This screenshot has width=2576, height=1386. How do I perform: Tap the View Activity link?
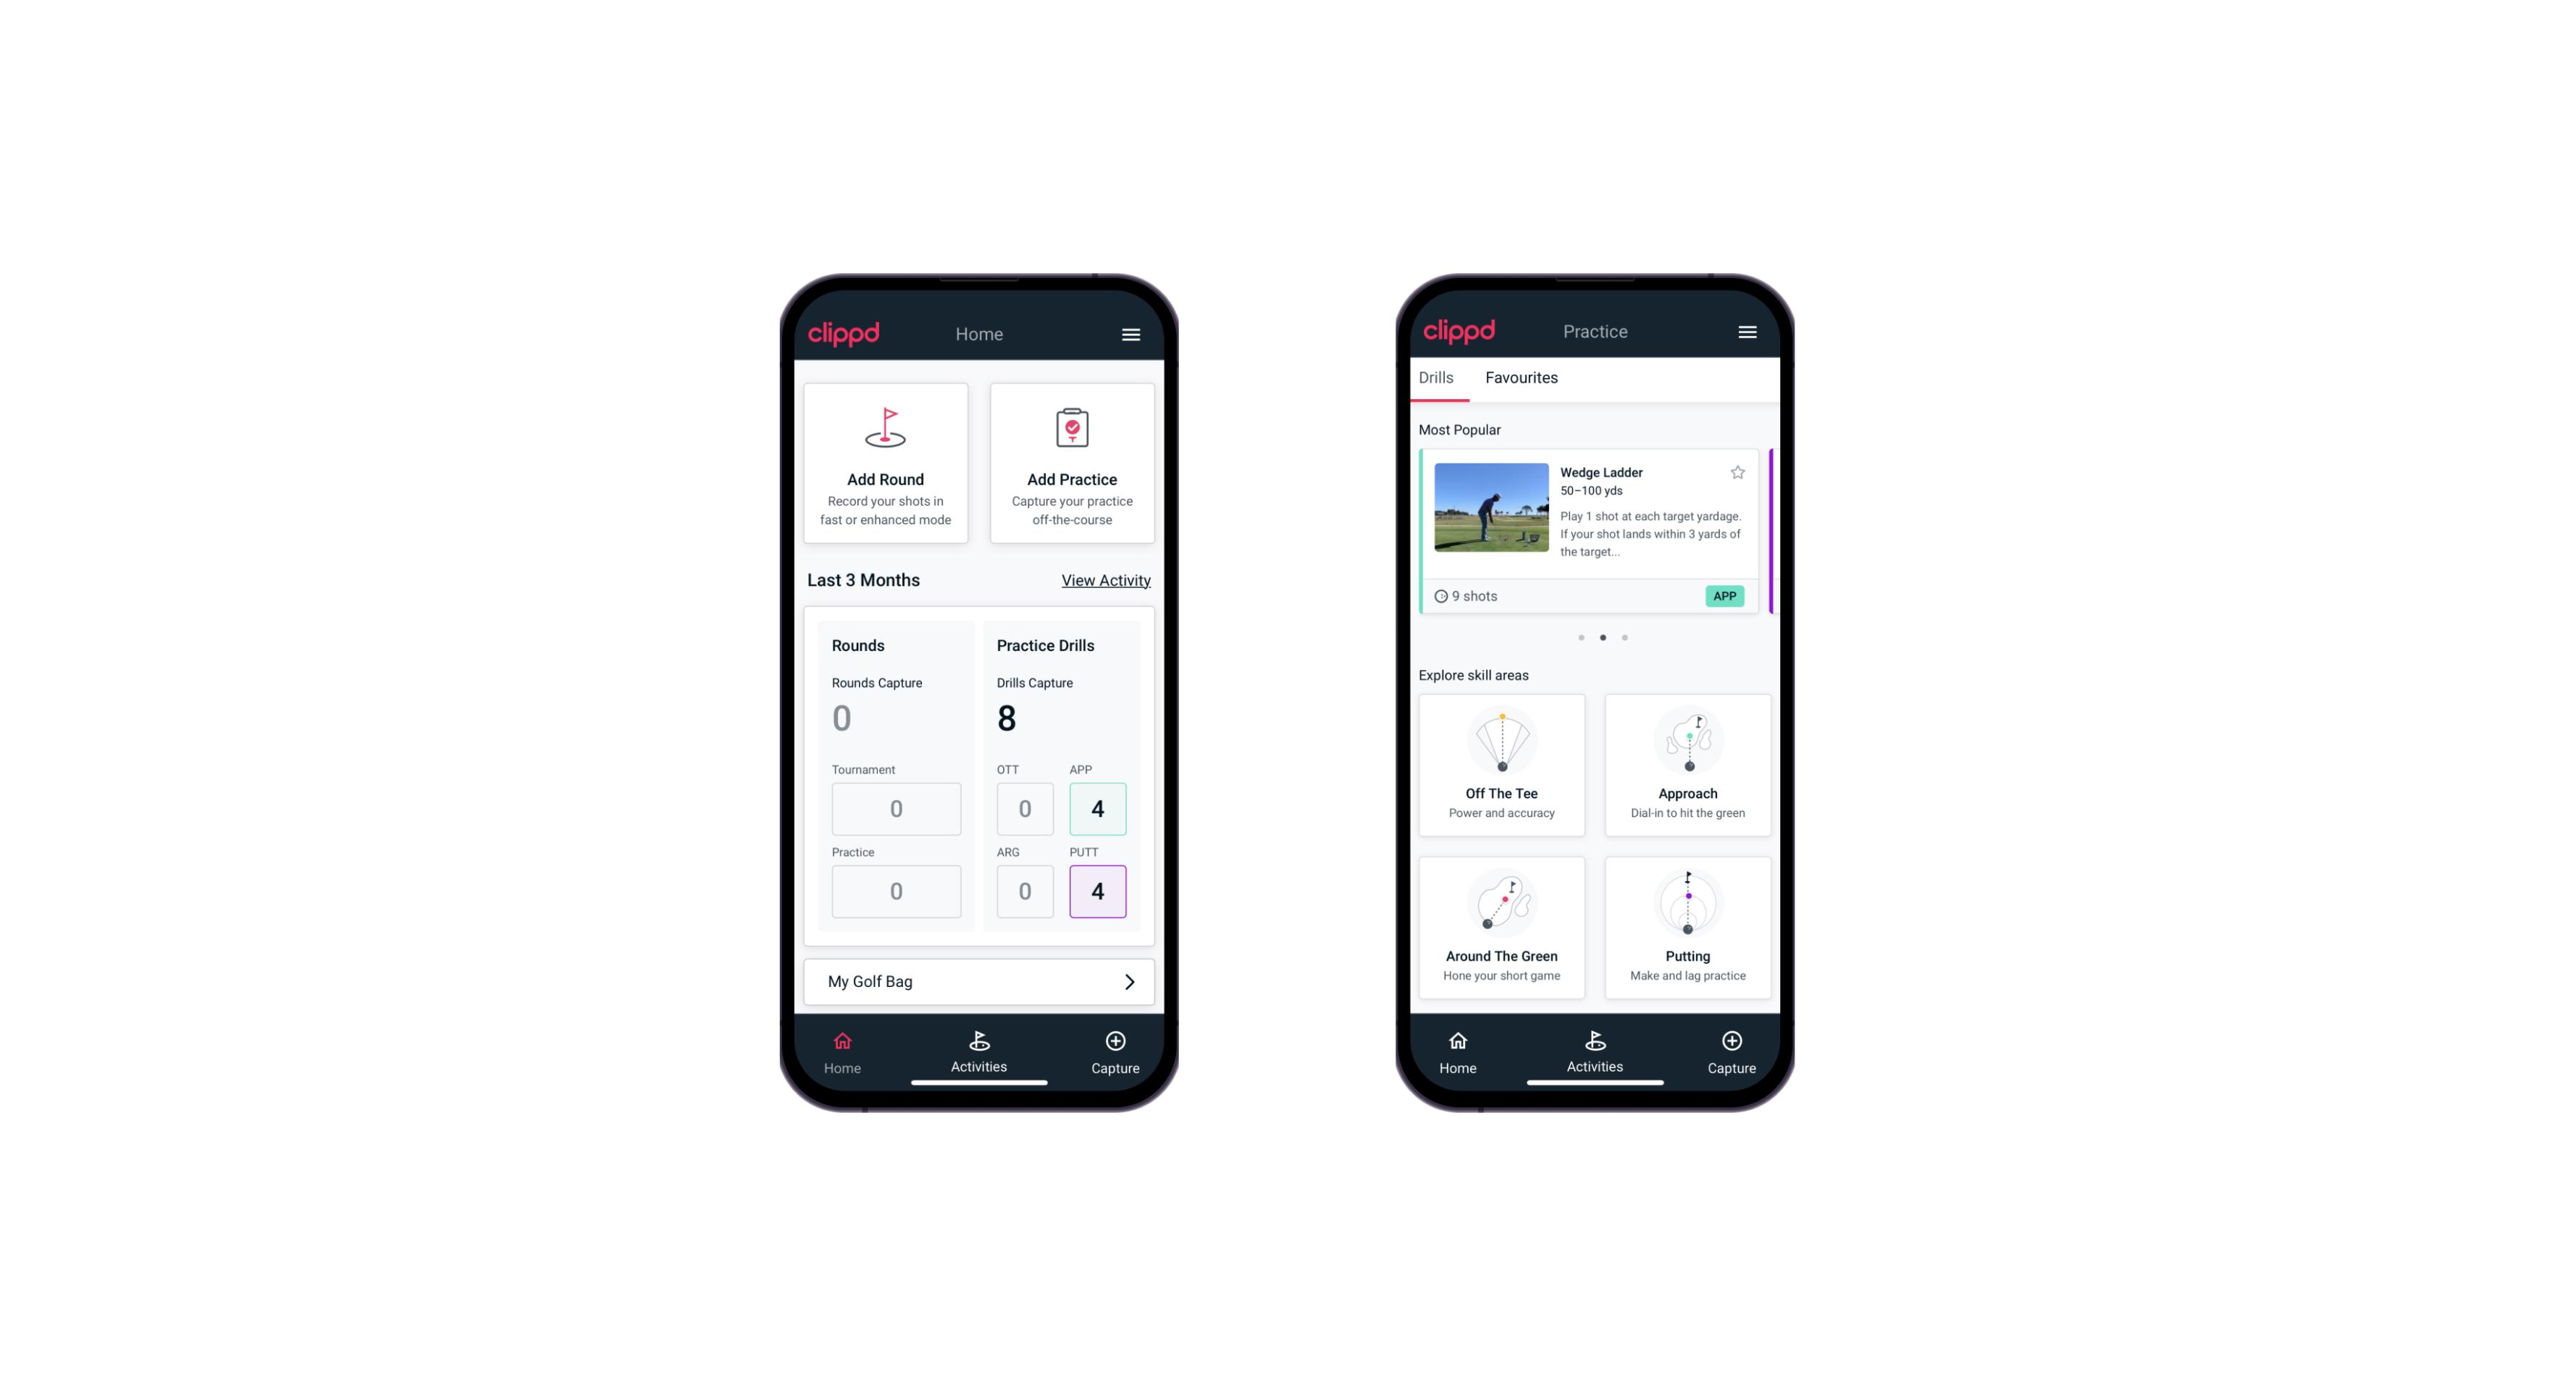1104,579
